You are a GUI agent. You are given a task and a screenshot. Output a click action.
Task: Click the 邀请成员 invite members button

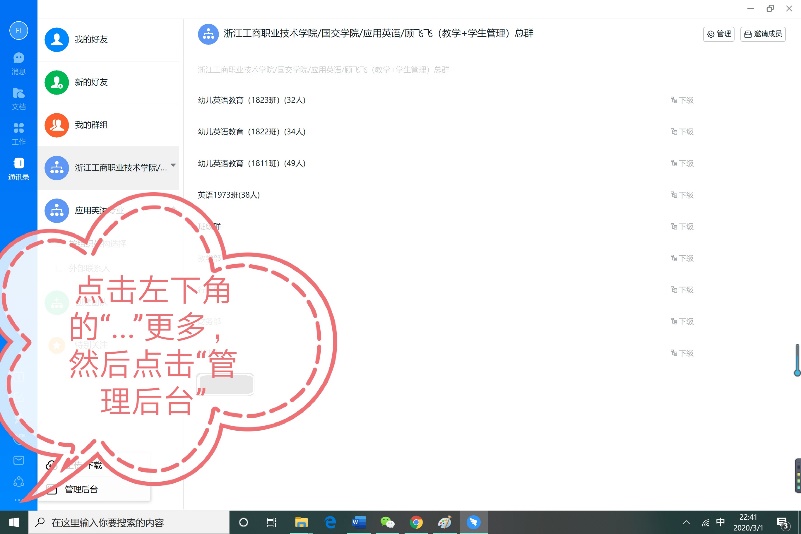point(764,34)
